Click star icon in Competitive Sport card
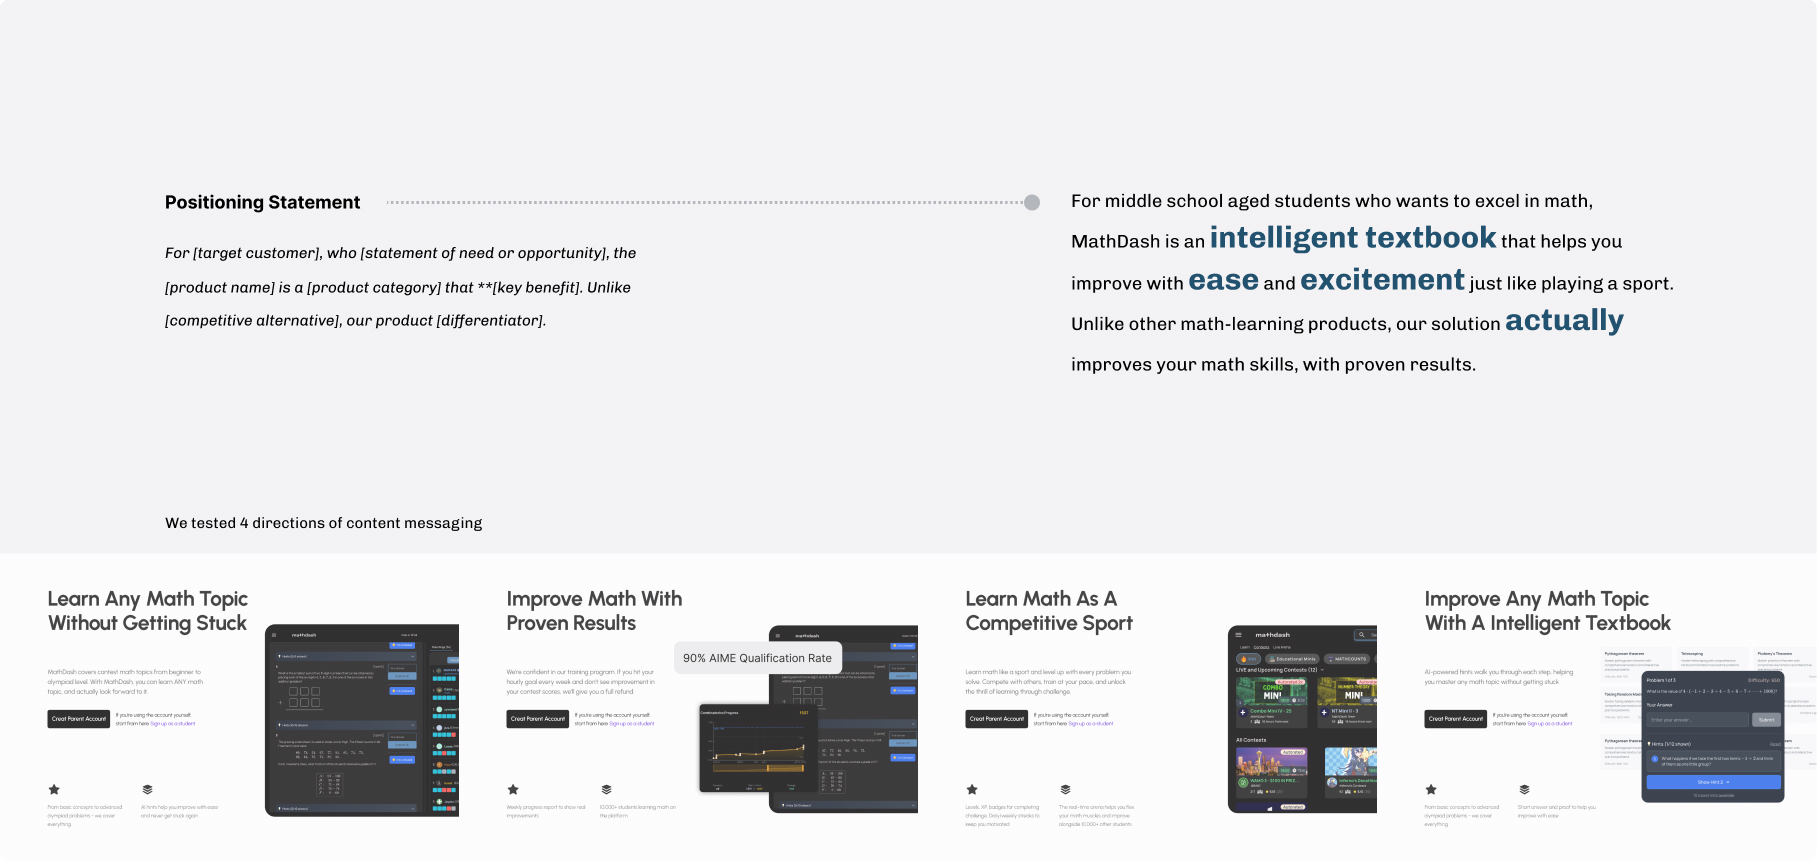1817x861 pixels. [972, 790]
